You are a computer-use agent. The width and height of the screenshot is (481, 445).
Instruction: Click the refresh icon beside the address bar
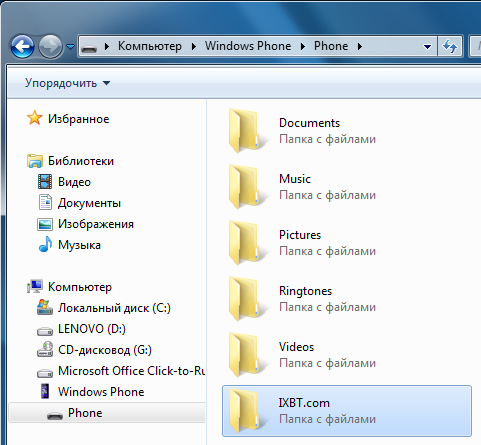450,46
